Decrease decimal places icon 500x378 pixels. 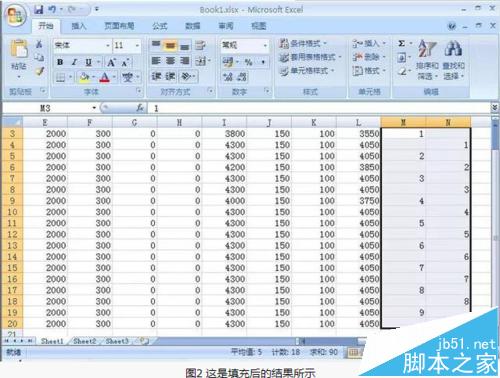[242, 77]
